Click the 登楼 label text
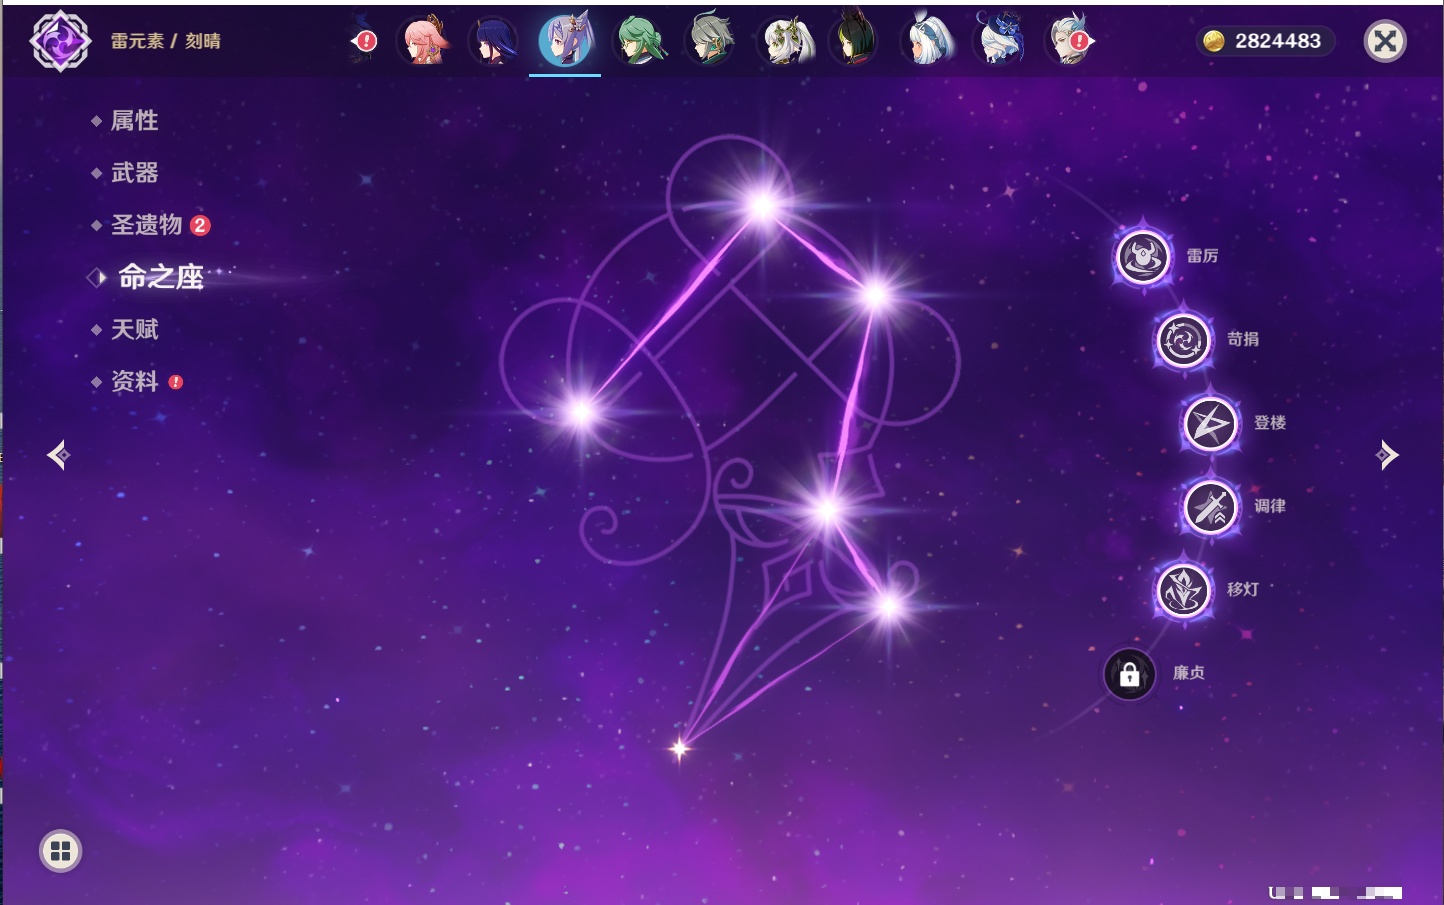 coord(1270,423)
